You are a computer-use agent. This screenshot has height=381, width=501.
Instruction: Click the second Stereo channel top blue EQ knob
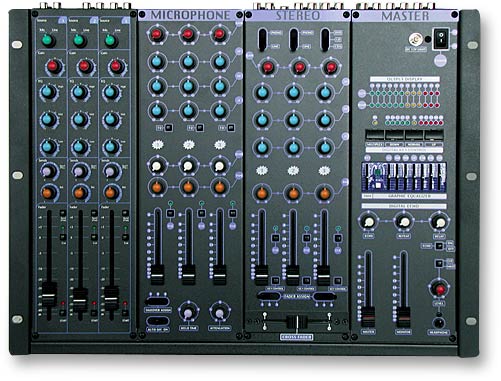click(294, 92)
